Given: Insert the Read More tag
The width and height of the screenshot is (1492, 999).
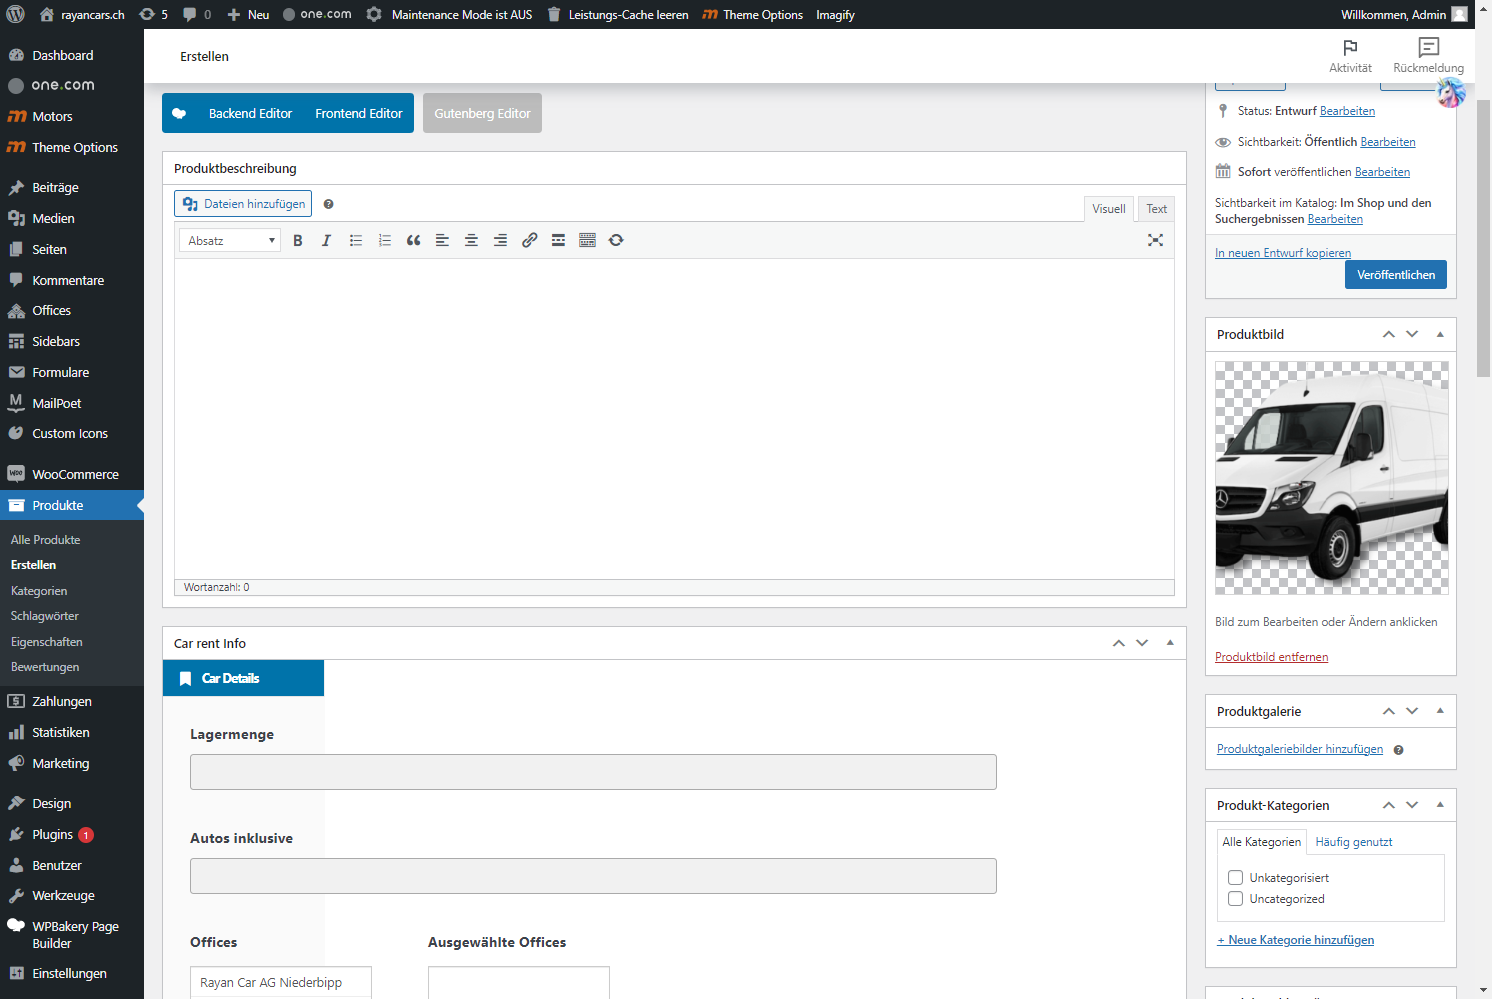Looking at the screenshot, I should click(x=558, y=240).
